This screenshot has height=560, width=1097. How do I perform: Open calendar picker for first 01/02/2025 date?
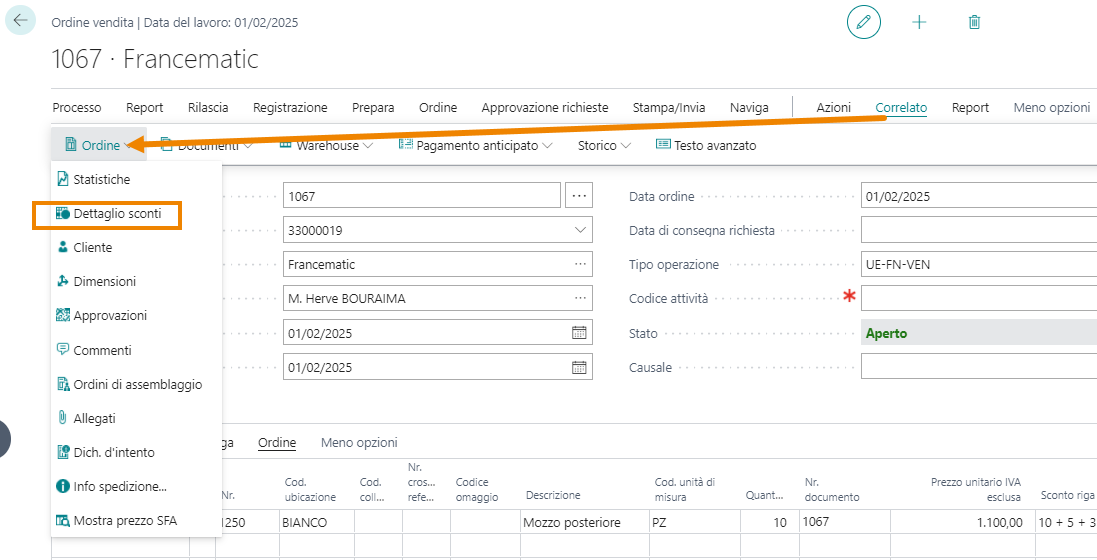coord(579,333)
